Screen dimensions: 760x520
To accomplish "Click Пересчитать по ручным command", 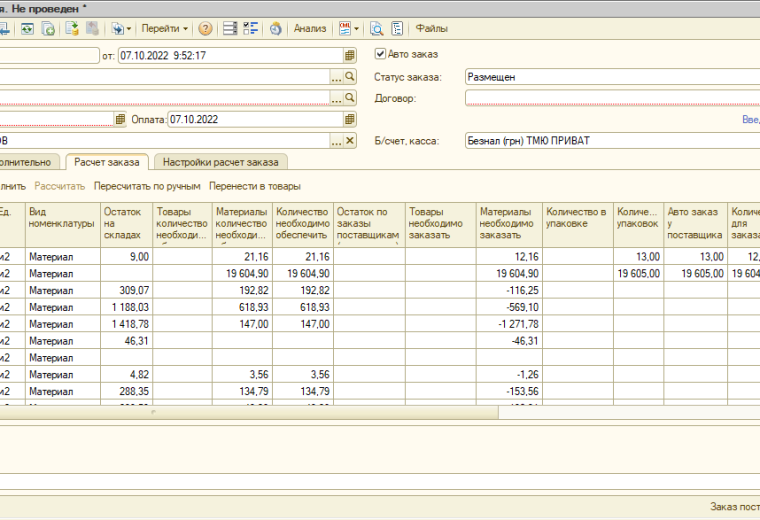I will pyautogui.click(x=147, y=186).
